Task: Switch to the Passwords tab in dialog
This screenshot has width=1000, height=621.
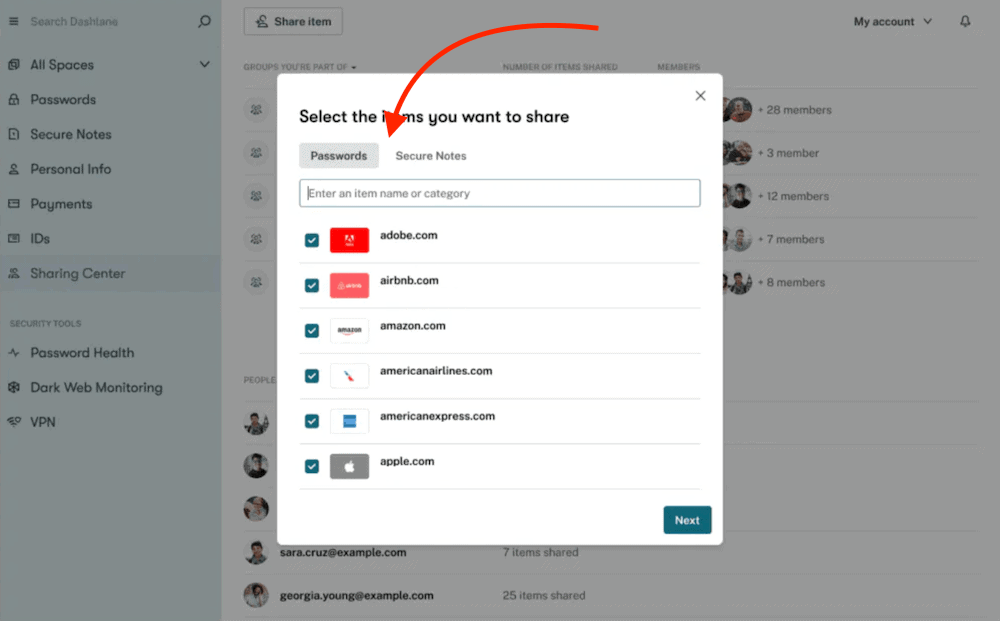Action: (x=339, y=156)
